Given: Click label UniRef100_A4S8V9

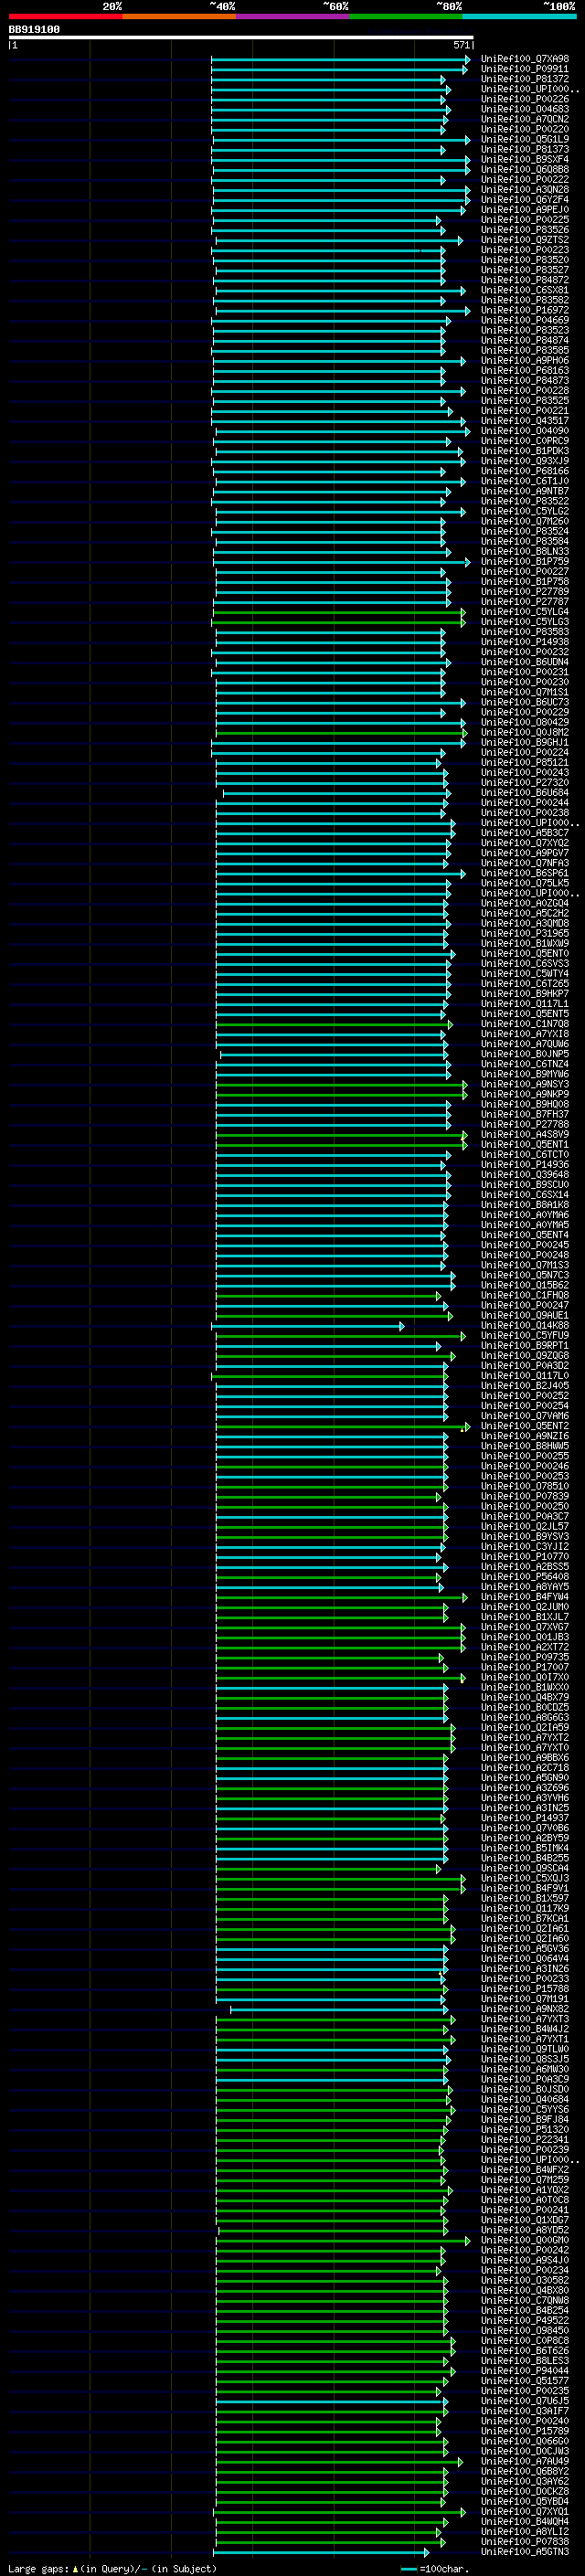Looking at the screenshot, I should 525,1135.
